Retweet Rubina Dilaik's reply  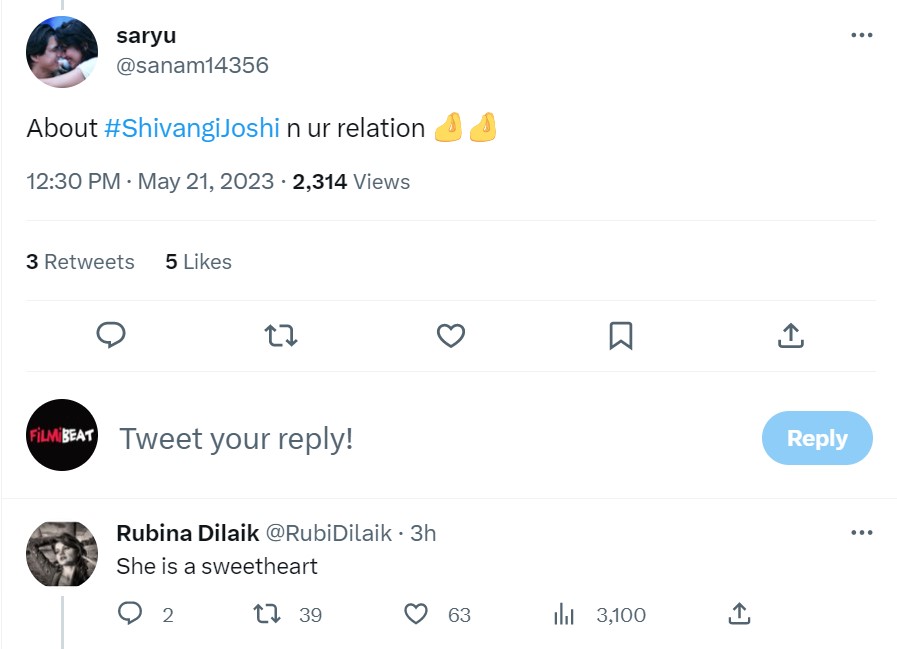click(x=268, y=614)
